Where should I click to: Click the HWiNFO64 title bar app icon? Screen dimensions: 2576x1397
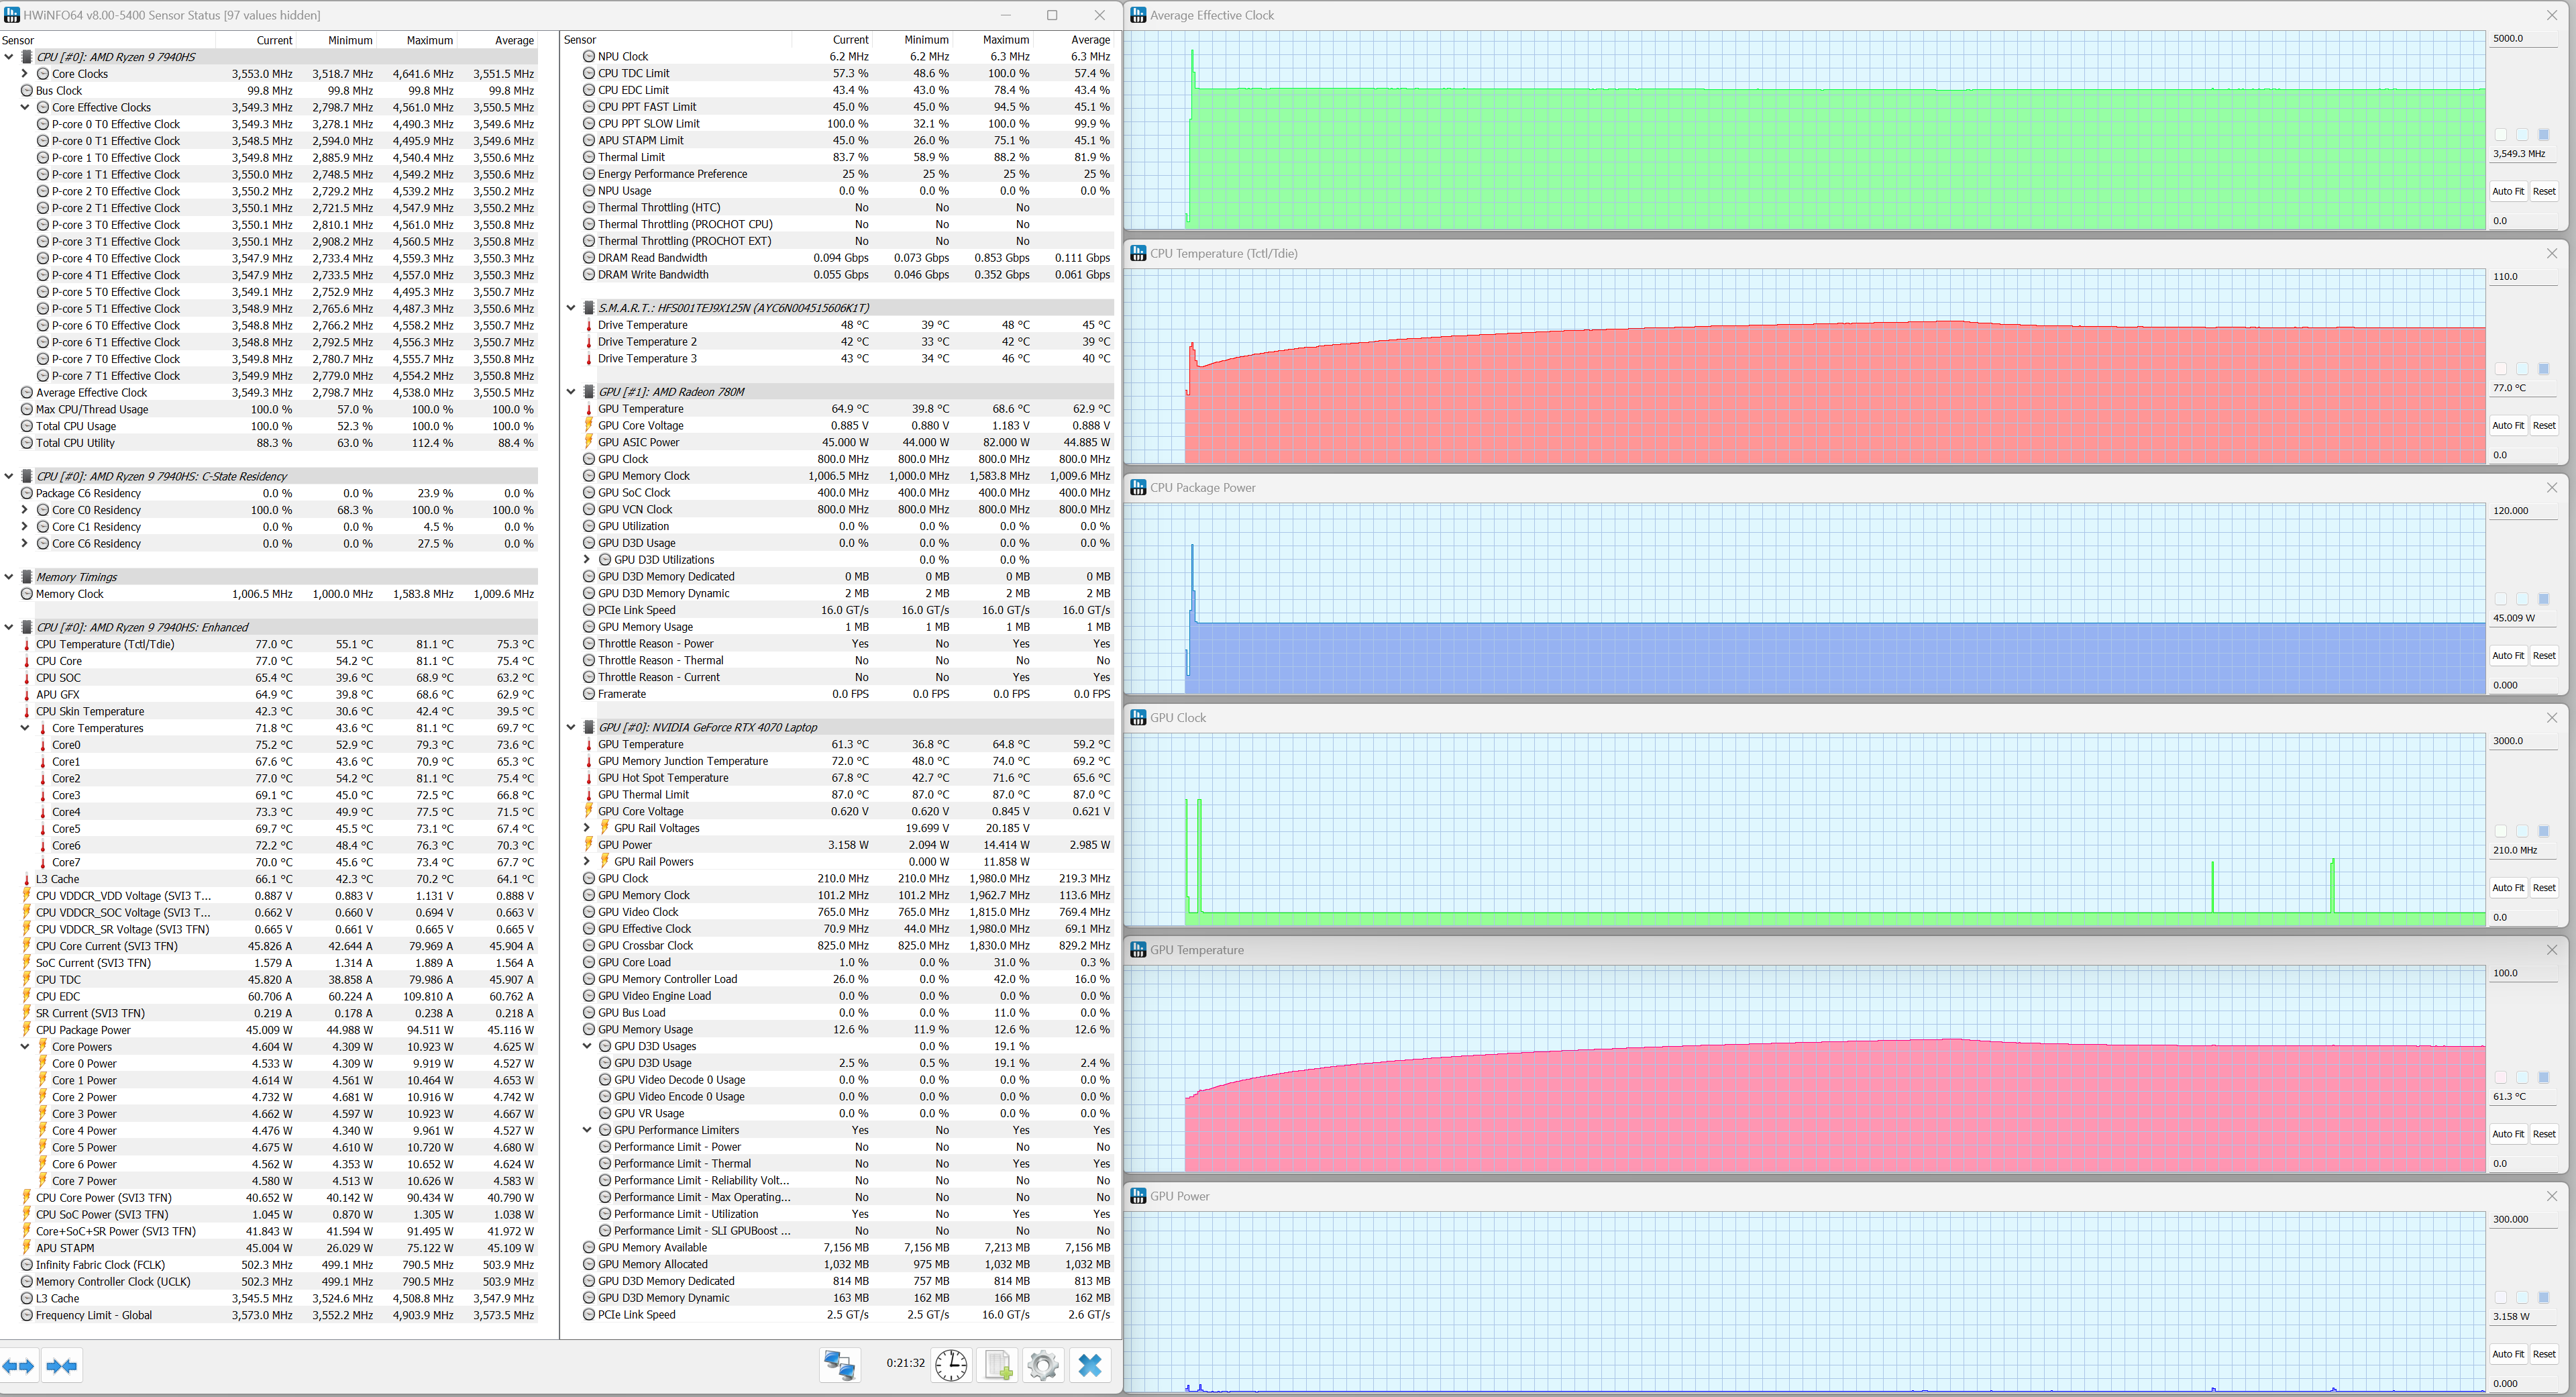click(12, 15)
